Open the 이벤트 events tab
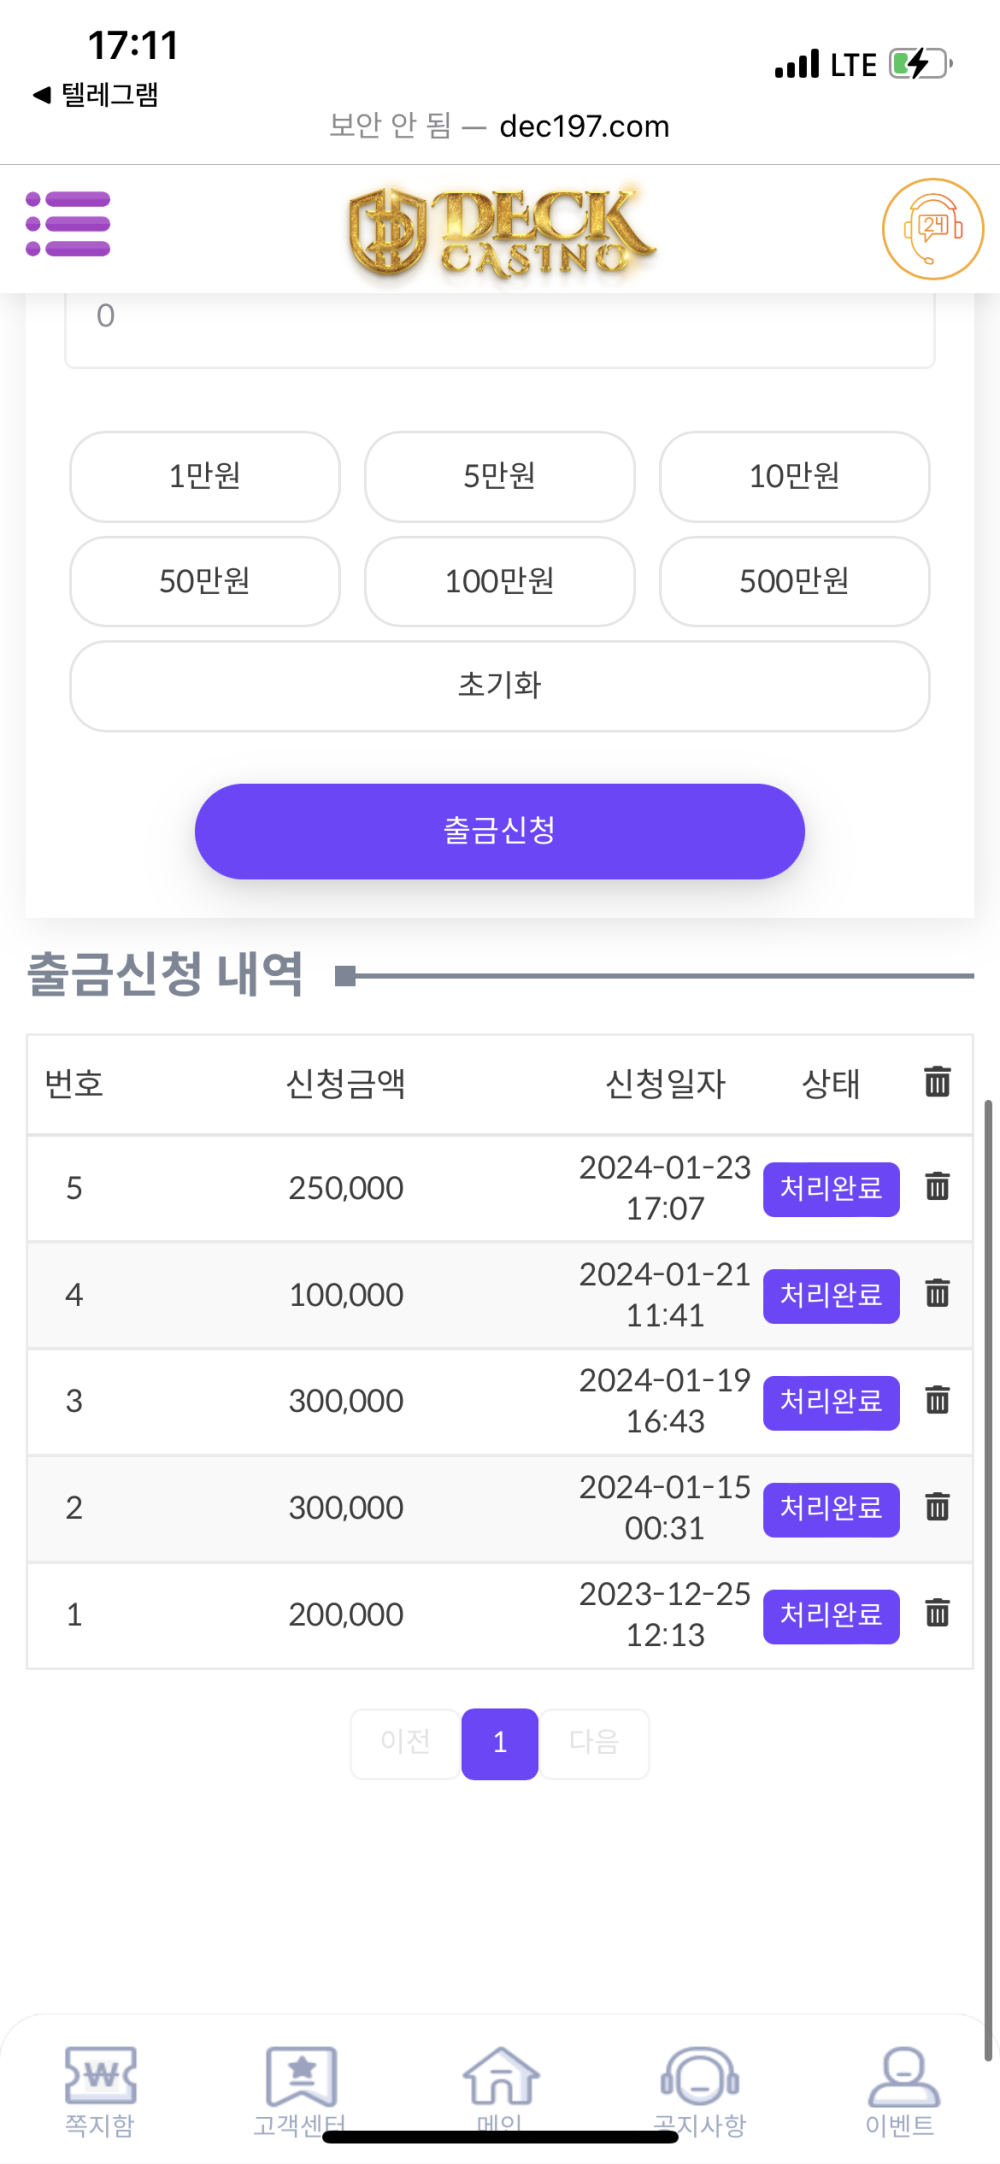The height and width of the screenshot is (2164, 1000). [900, 2090]
